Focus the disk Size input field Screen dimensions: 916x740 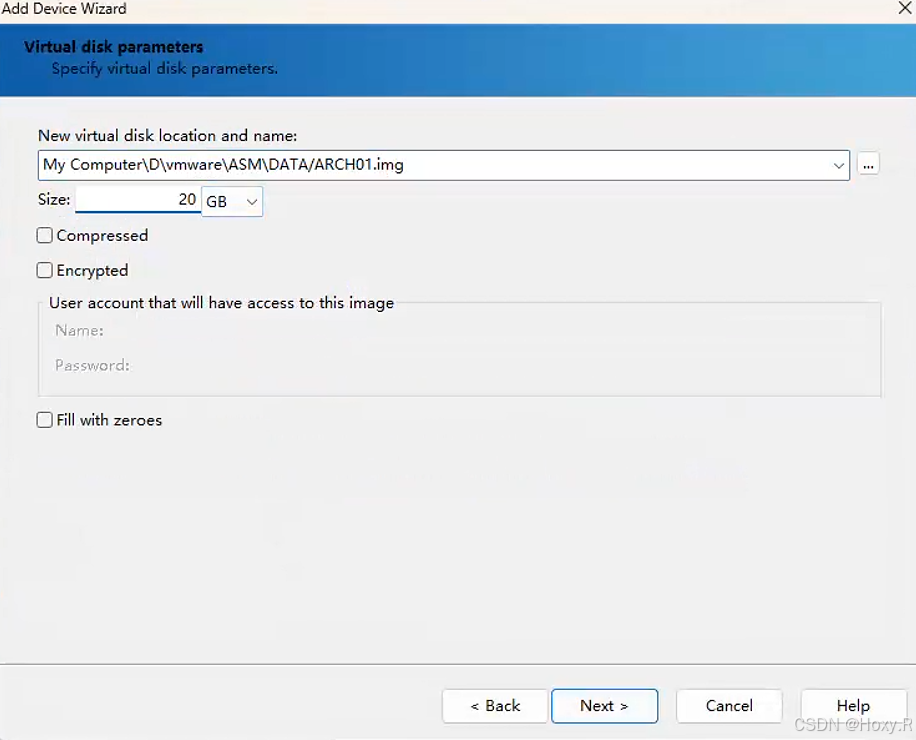tap(138, 200)
